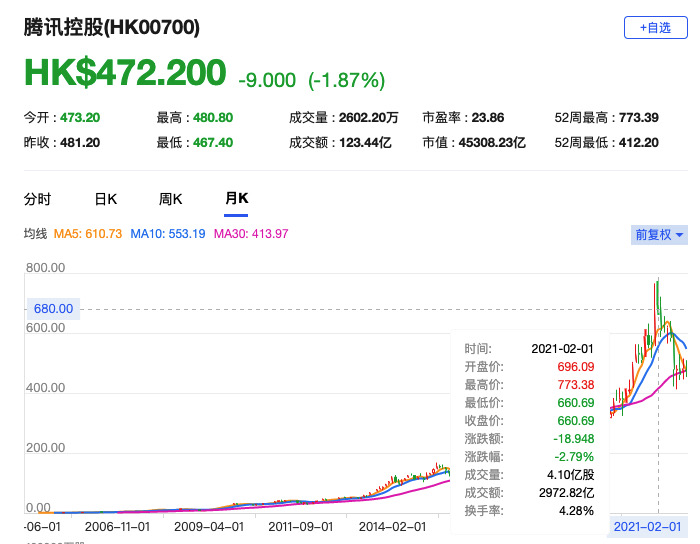Click turnover value 123.44亿
This screenshot has width=700, height=544.
(365, 143)
